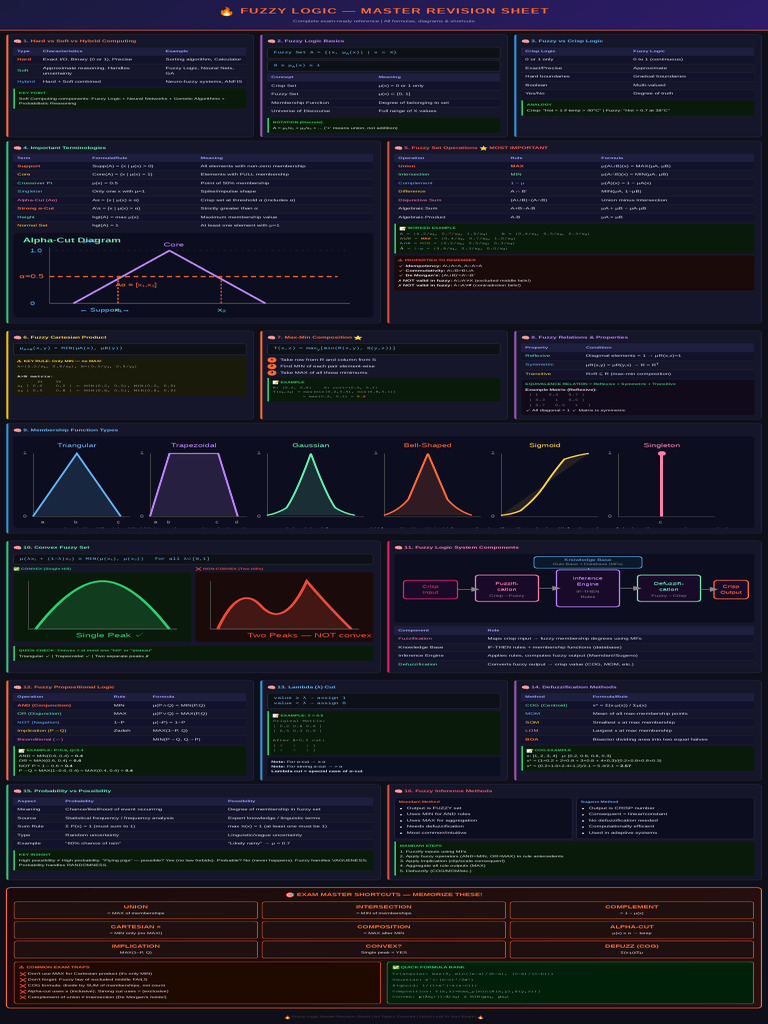Viewport: 768px width, 1024px height.
Task: Click the star icon after 'Max-Min Composition'
Action: pyautogui.click(x=357, y=338)
